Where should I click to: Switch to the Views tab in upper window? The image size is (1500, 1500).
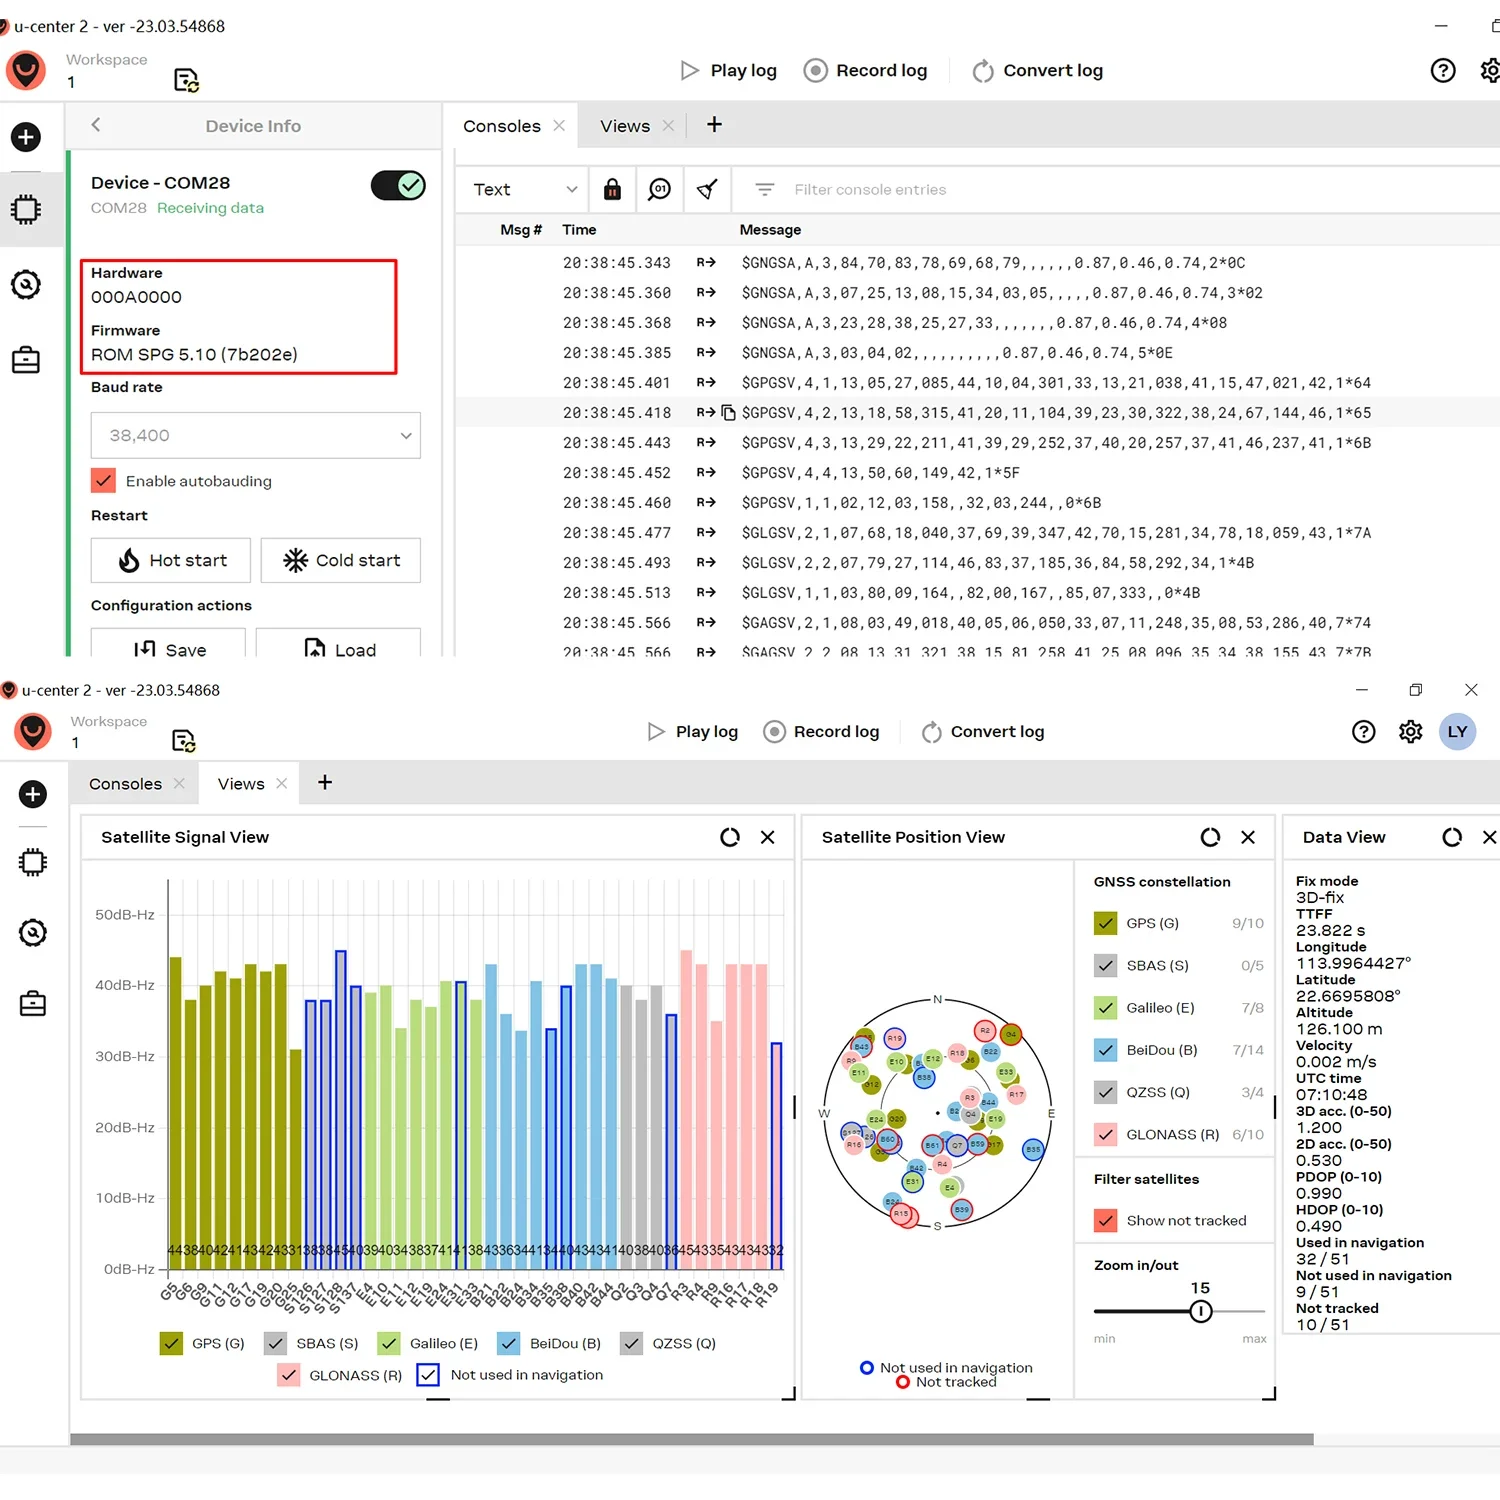(x=625, y=126)
